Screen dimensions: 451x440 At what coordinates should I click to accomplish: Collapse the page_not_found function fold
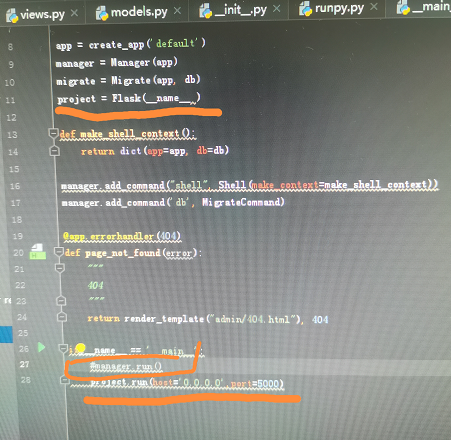point(59,252)
